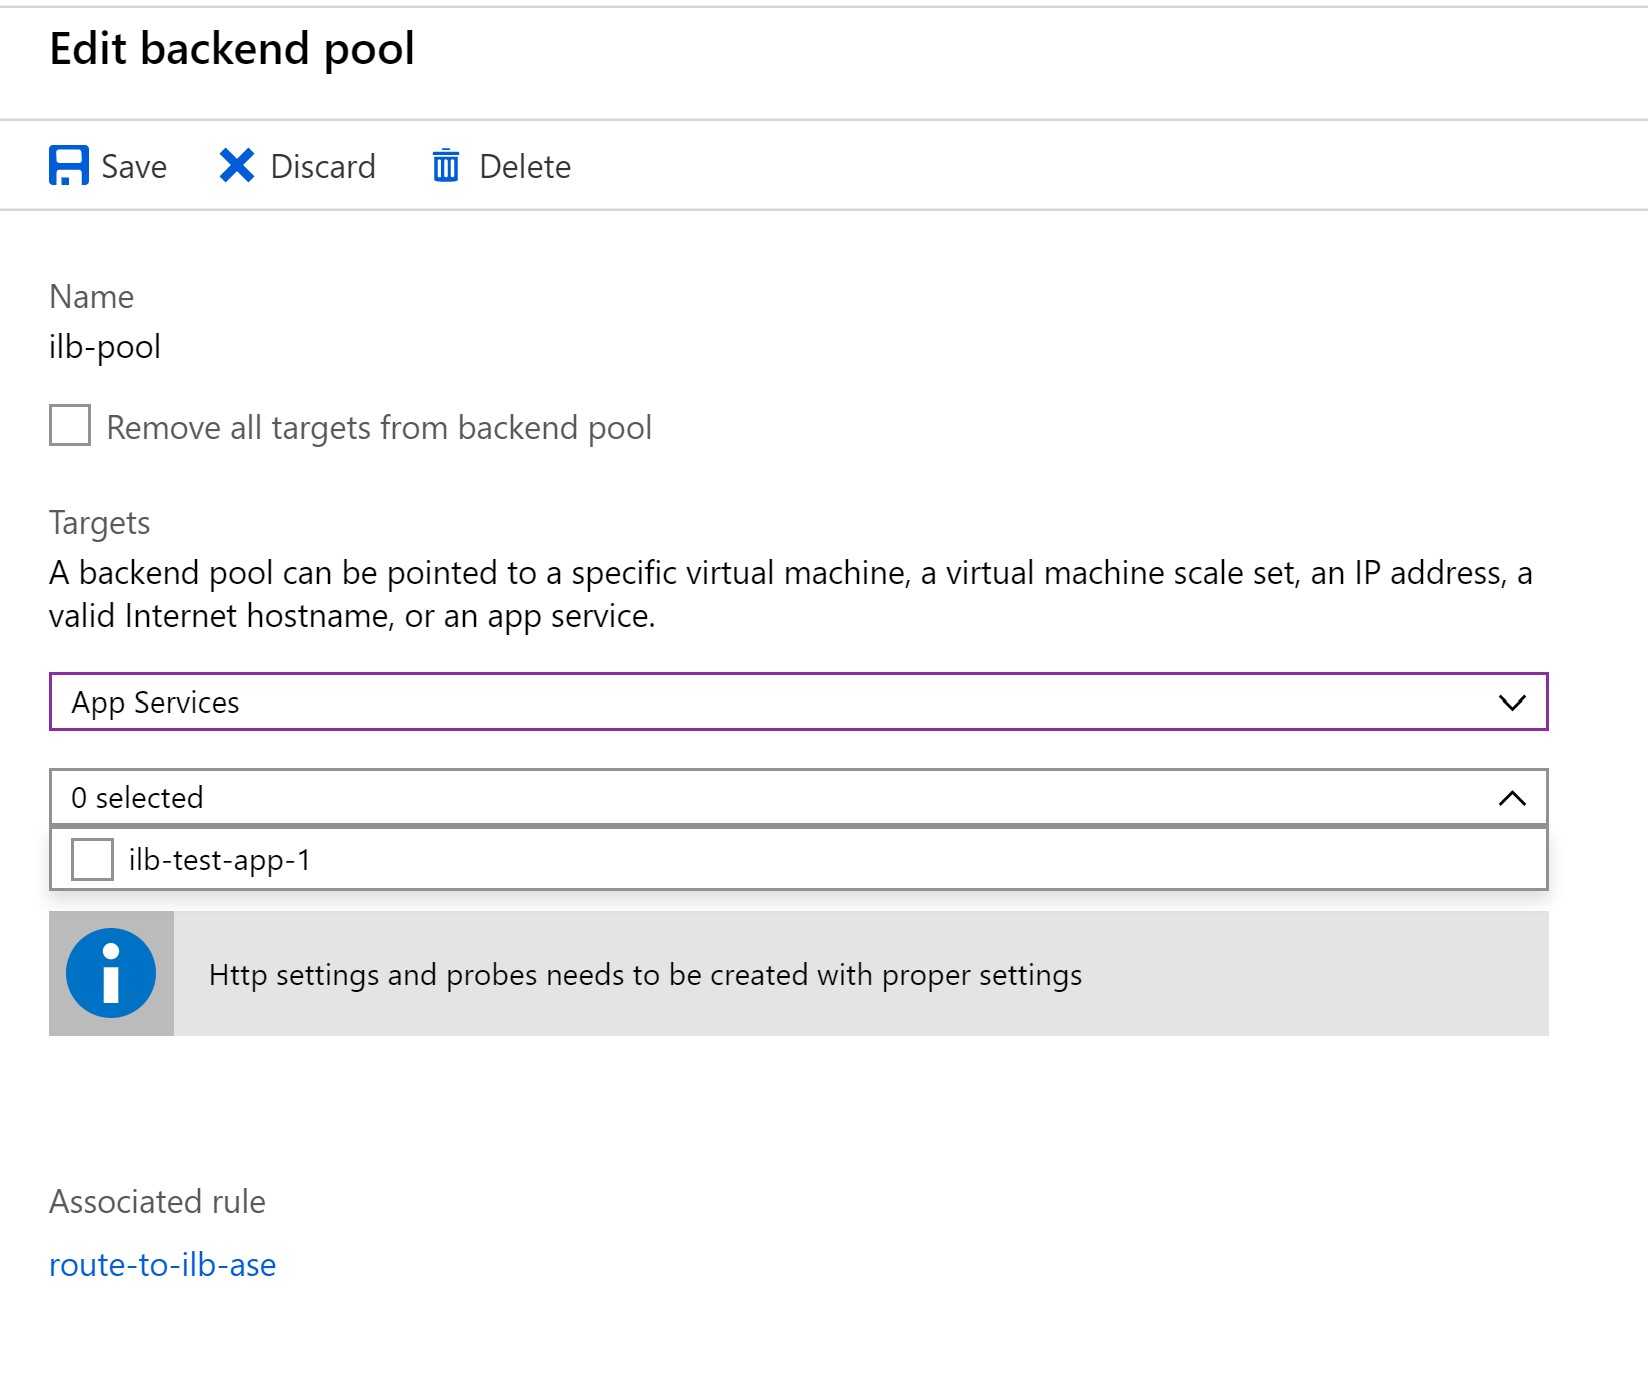Click the up chevron on 0 selected
Screen dimensions: 1648x1396
[1512, 798]
